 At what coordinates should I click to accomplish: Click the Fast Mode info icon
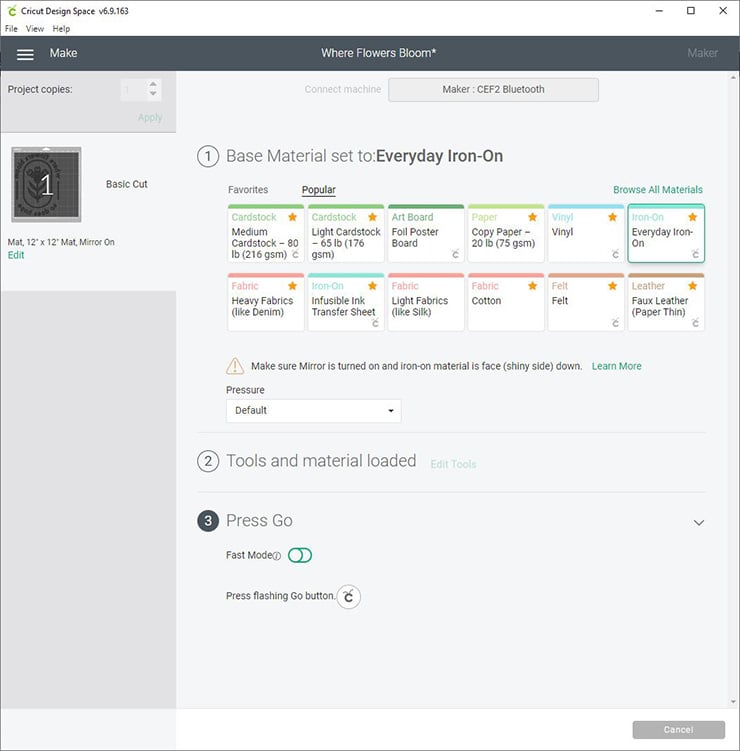tap(277, 556)
